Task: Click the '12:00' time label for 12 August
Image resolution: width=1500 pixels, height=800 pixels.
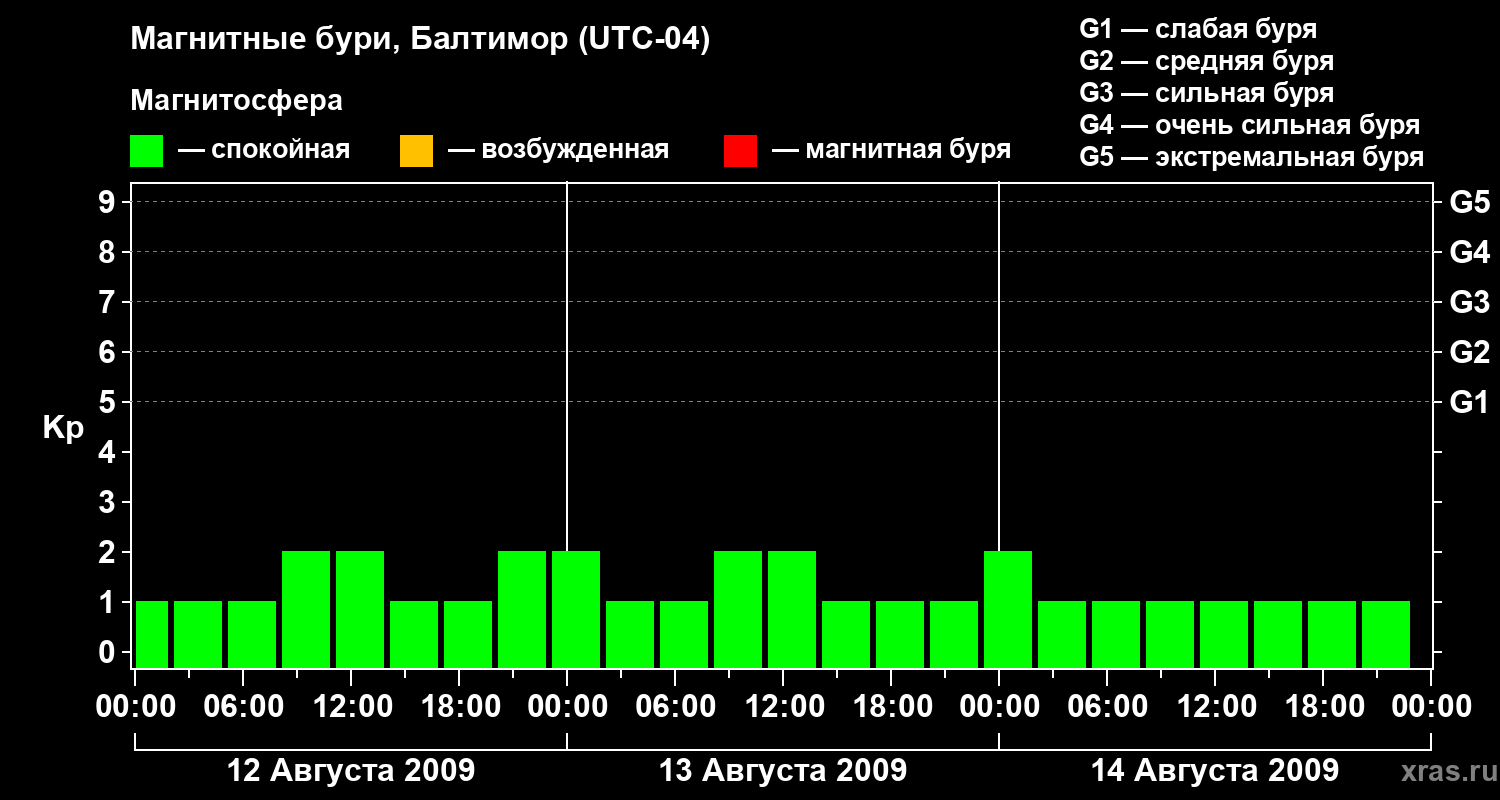Action: click(351, 706)
